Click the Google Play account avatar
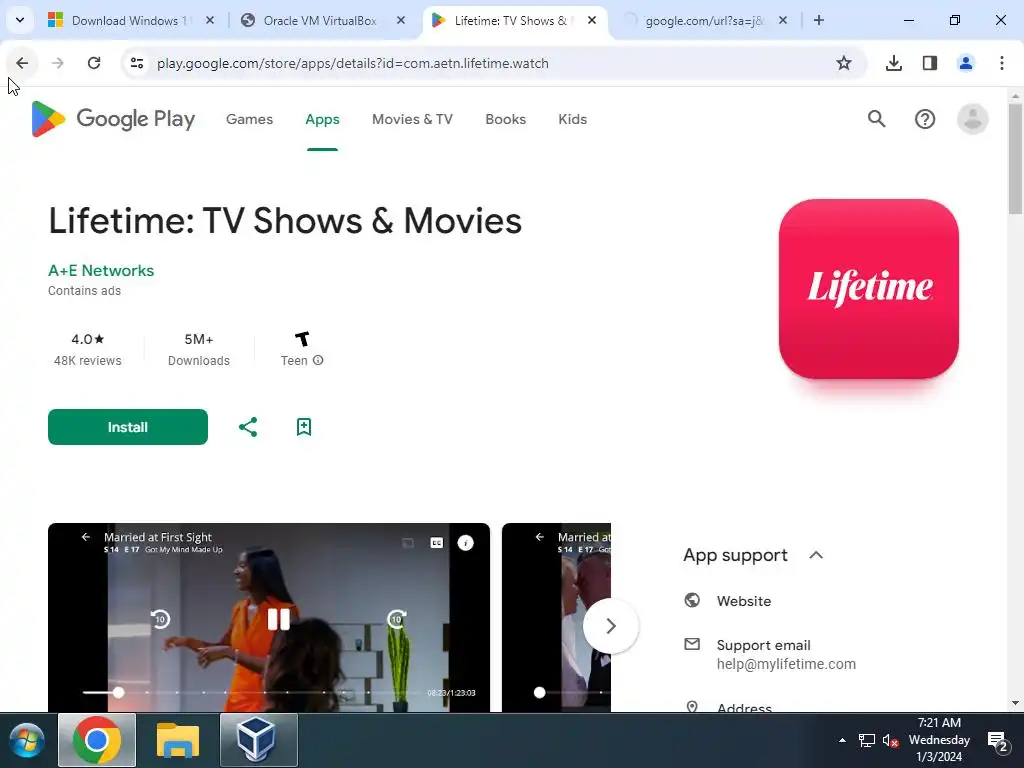The width and height of the screenshot is (1024, 768). [x=972, y=119]
